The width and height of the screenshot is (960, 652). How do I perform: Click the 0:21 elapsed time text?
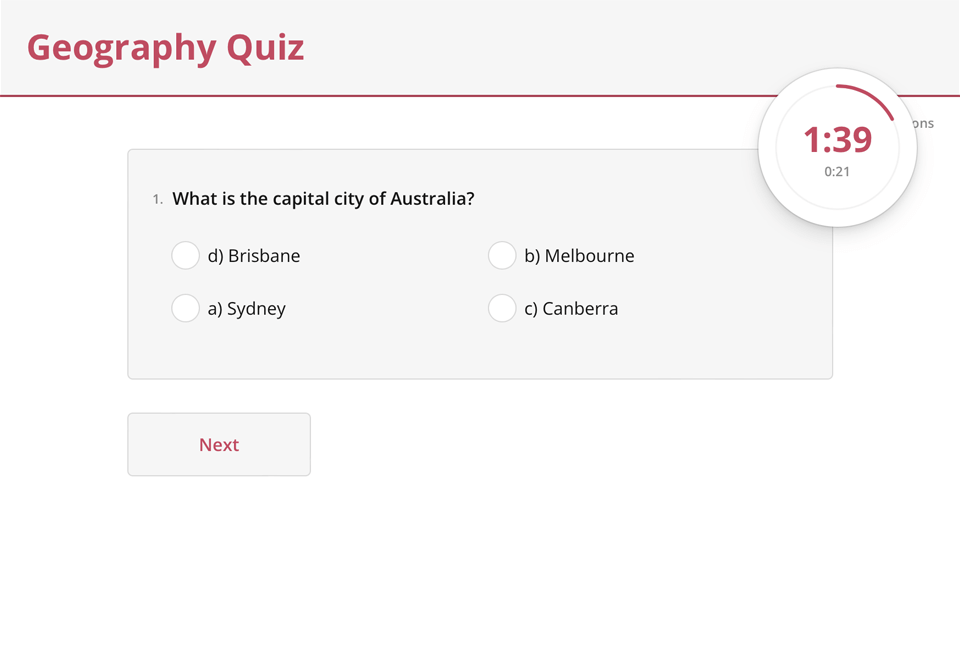coord(837,172)
